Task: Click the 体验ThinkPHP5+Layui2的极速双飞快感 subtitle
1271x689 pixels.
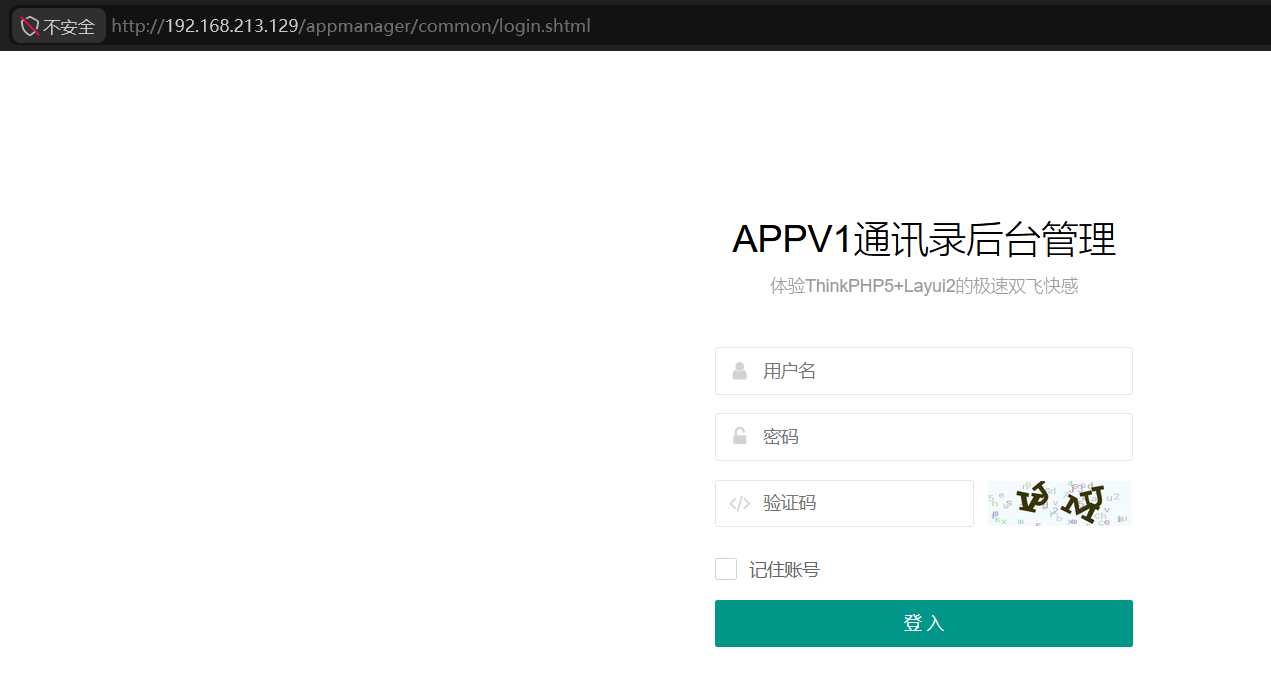Action: pos(923,286)
